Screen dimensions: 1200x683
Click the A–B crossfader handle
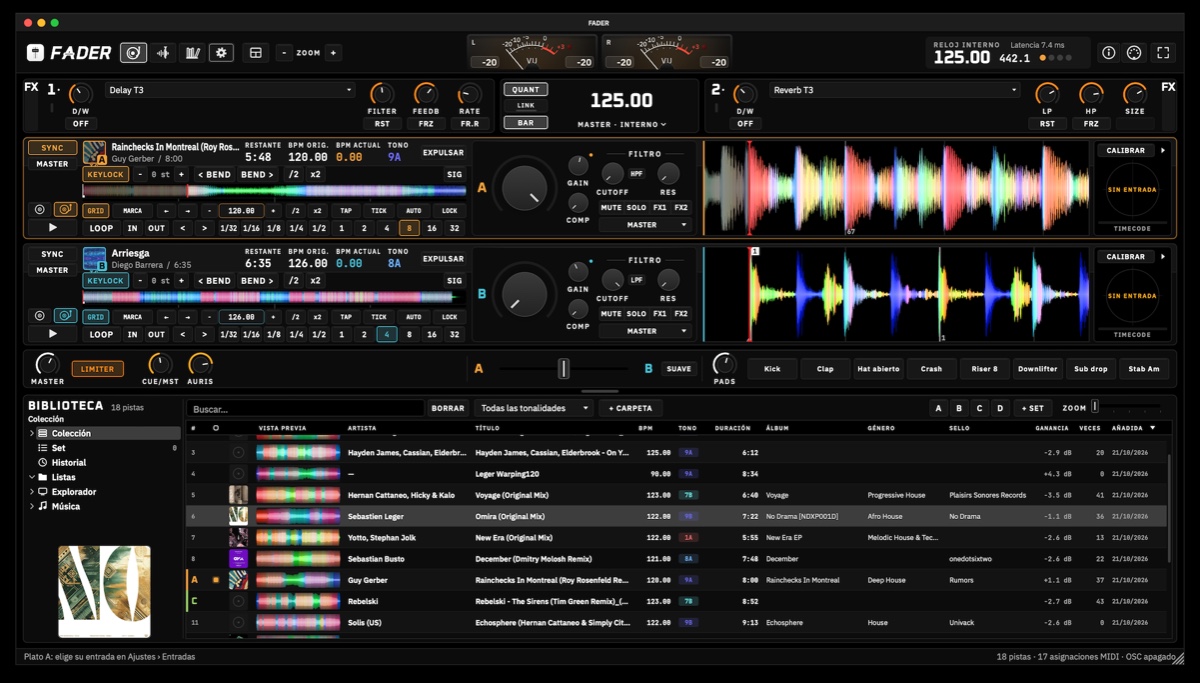564,369
